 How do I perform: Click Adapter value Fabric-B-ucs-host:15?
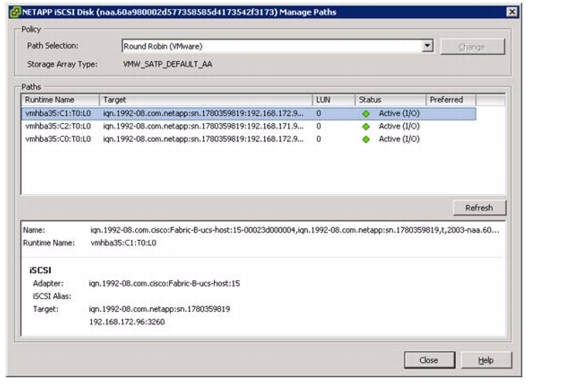pyautogui.click(x=164, y=283)
